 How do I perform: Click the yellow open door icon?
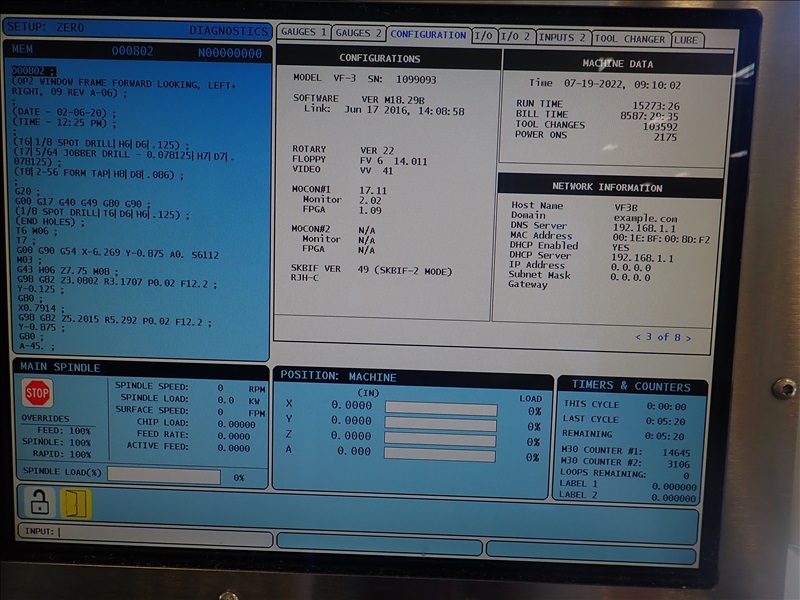[76, 502]
